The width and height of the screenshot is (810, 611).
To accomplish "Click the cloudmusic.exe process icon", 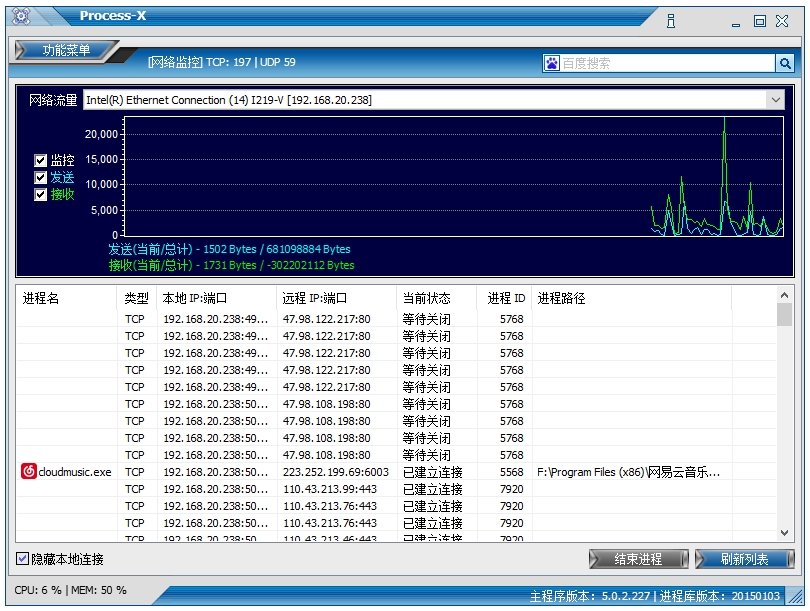I will point(28,472).
